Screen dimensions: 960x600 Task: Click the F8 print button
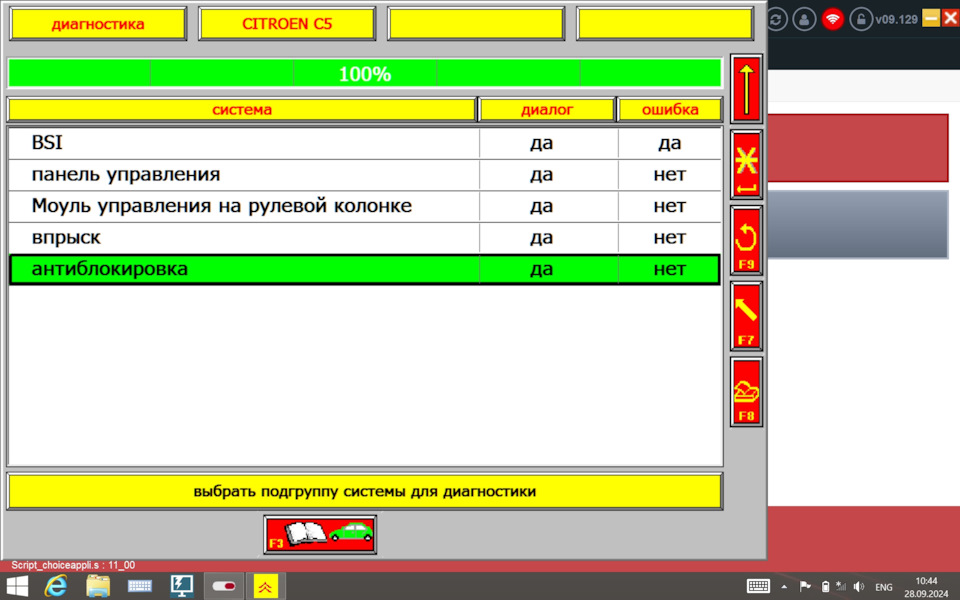pyautogui.click(x=746, y=392)
